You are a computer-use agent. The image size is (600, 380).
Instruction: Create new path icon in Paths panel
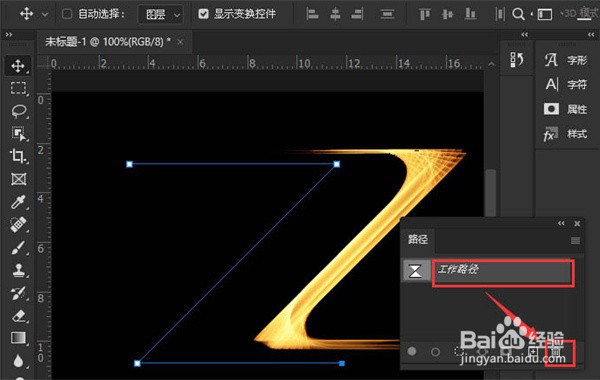(x=533, y=351)
